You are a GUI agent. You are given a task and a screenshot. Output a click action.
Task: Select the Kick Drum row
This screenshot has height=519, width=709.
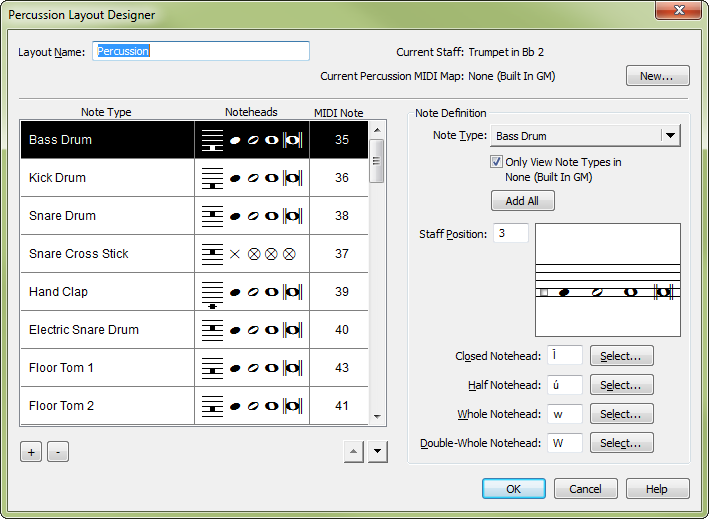pyautogui.click(x=107, y=178)
